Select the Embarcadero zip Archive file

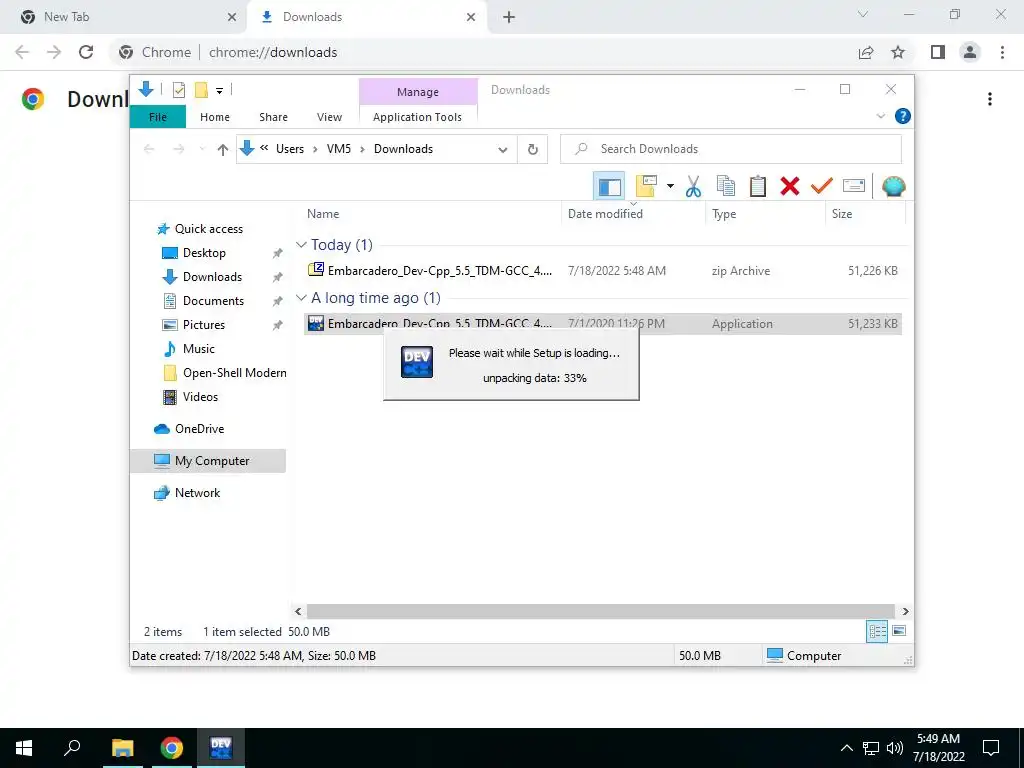tap(603, 270)
